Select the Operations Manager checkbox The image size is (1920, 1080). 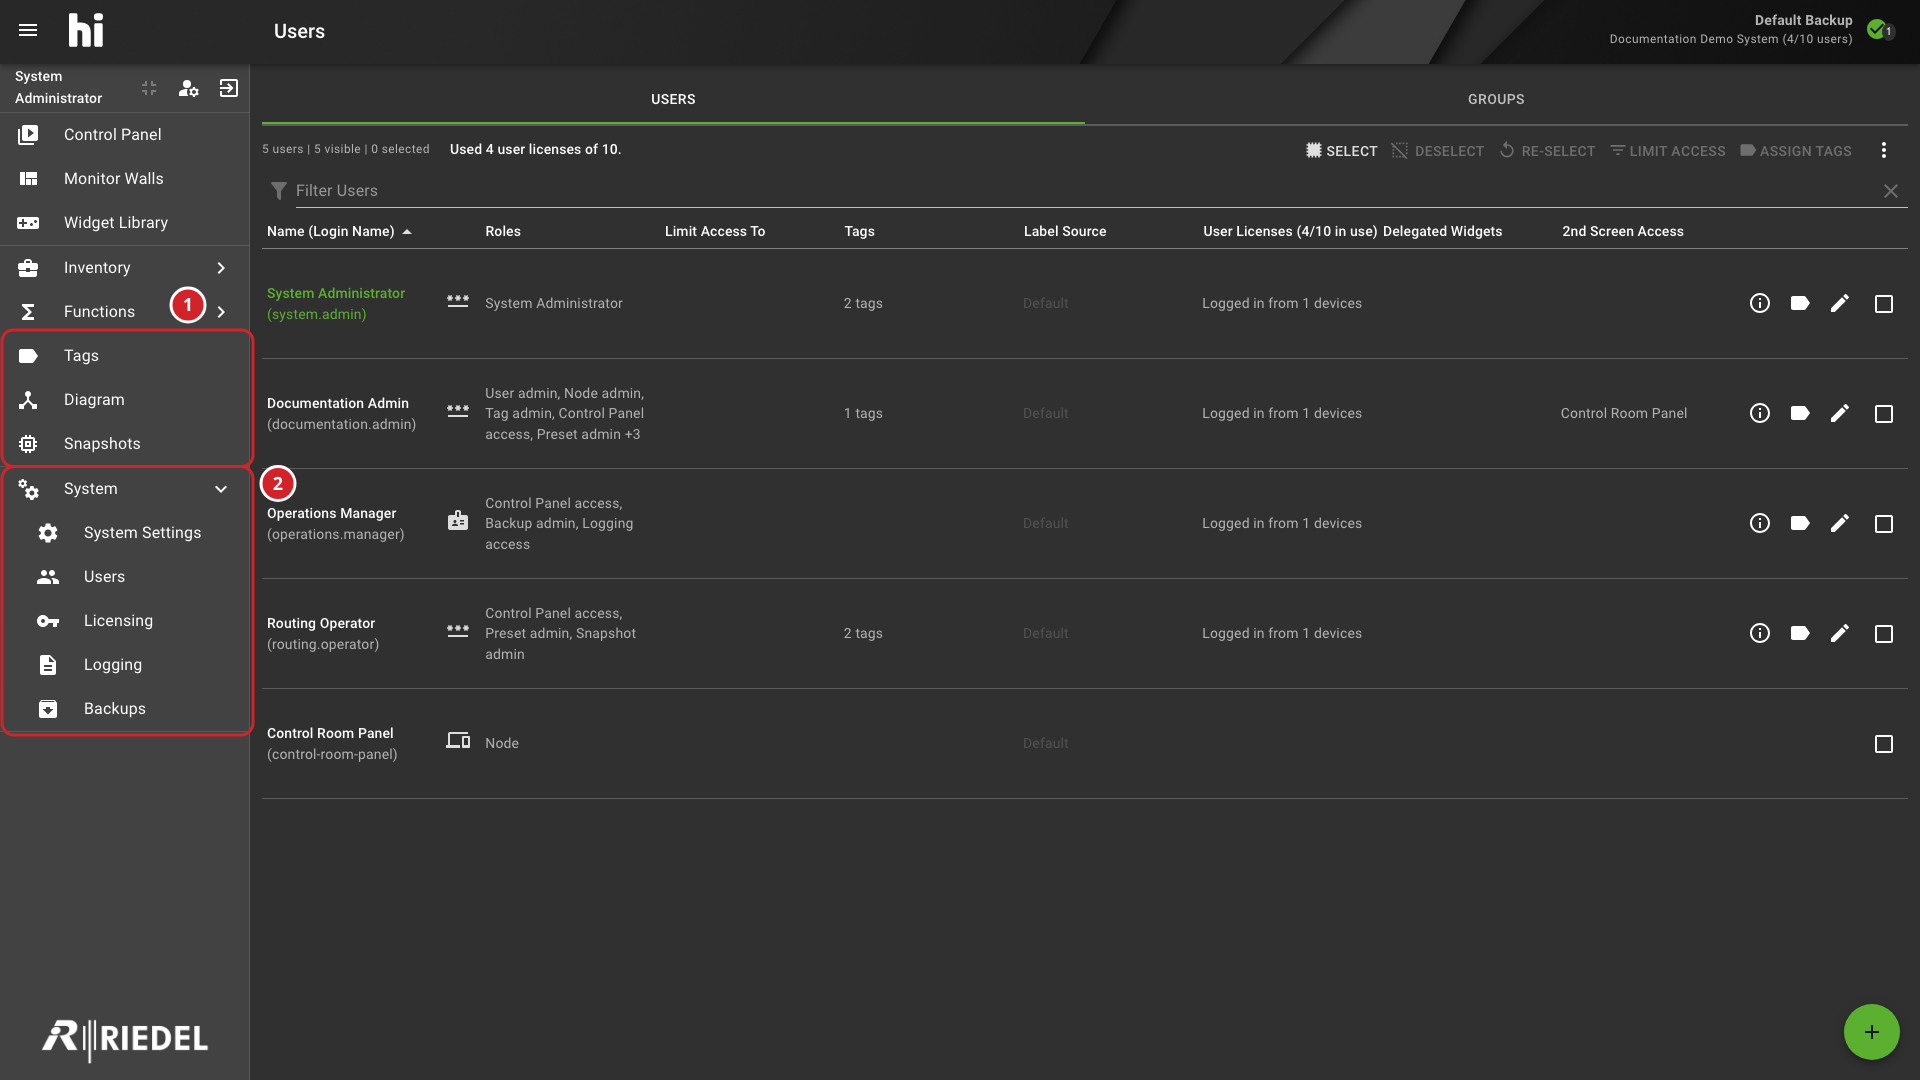[x=1884, y=523]
